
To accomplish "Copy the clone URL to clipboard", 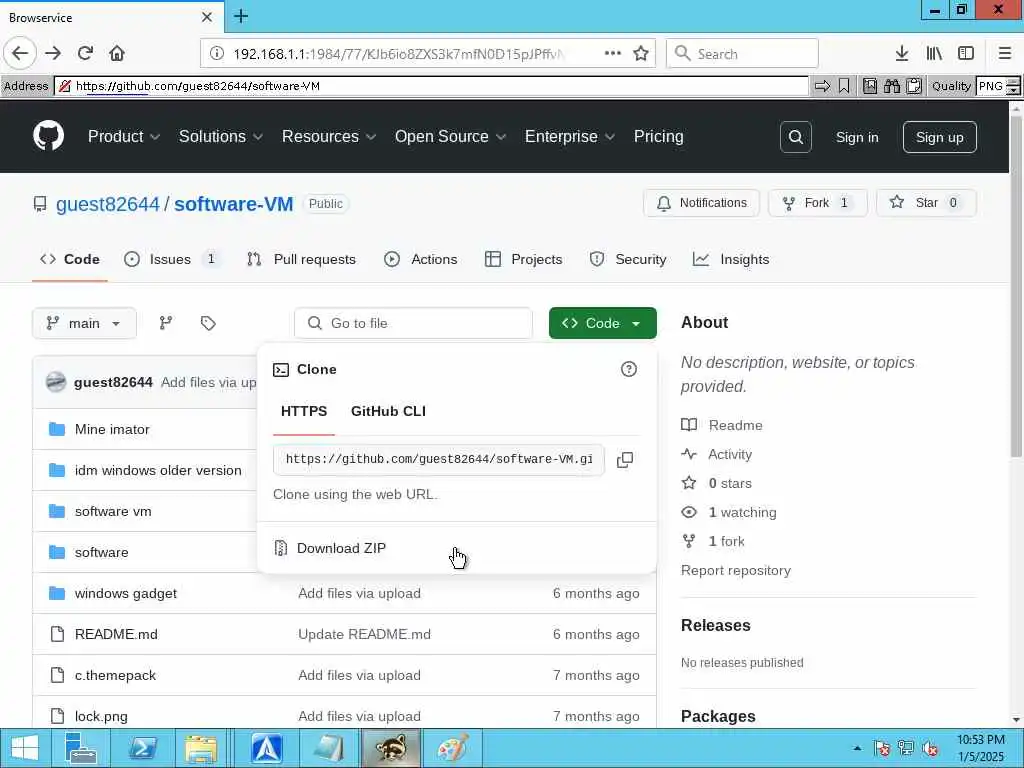I will [625, 460].
